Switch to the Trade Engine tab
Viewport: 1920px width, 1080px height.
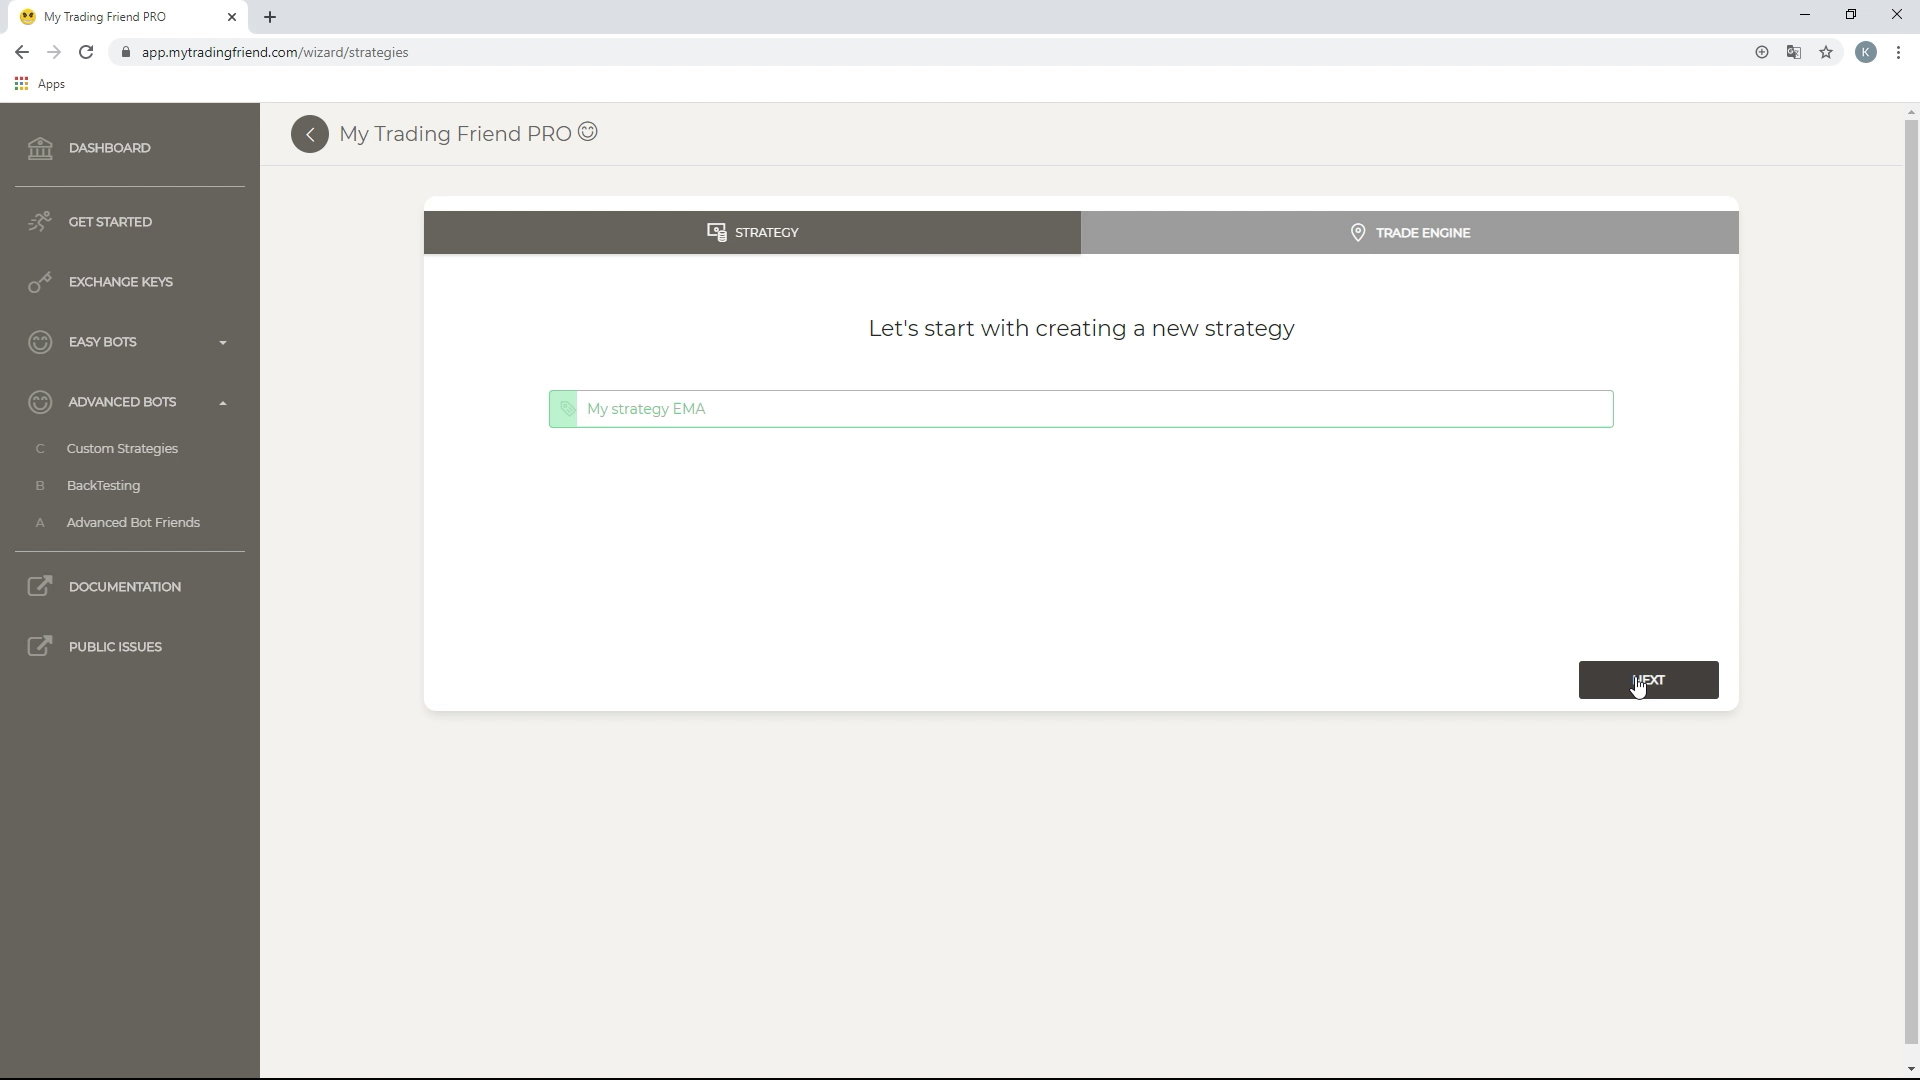point(1410,232)
